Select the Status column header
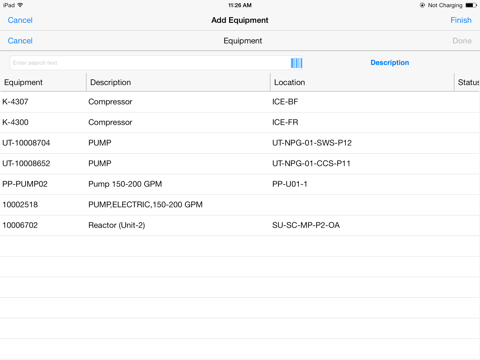Screen dimensions: 480x360 click(x=467, y=82)
